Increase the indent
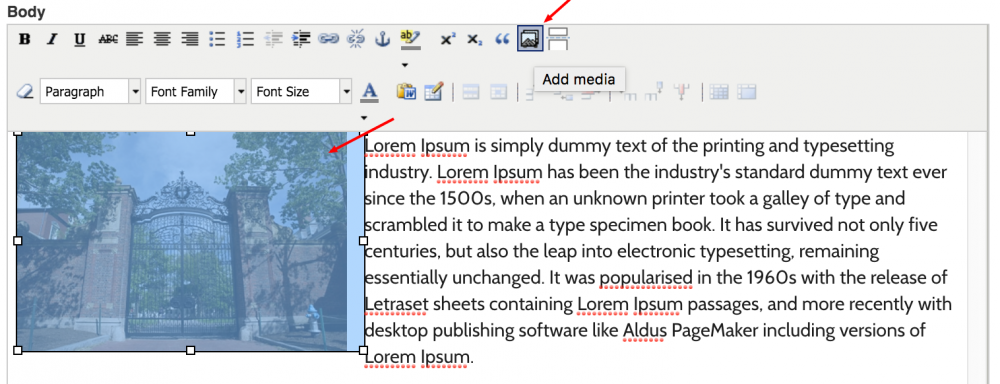Viewport: 1000px width, 384px height. pyautogui.click(x=300, y=40)
